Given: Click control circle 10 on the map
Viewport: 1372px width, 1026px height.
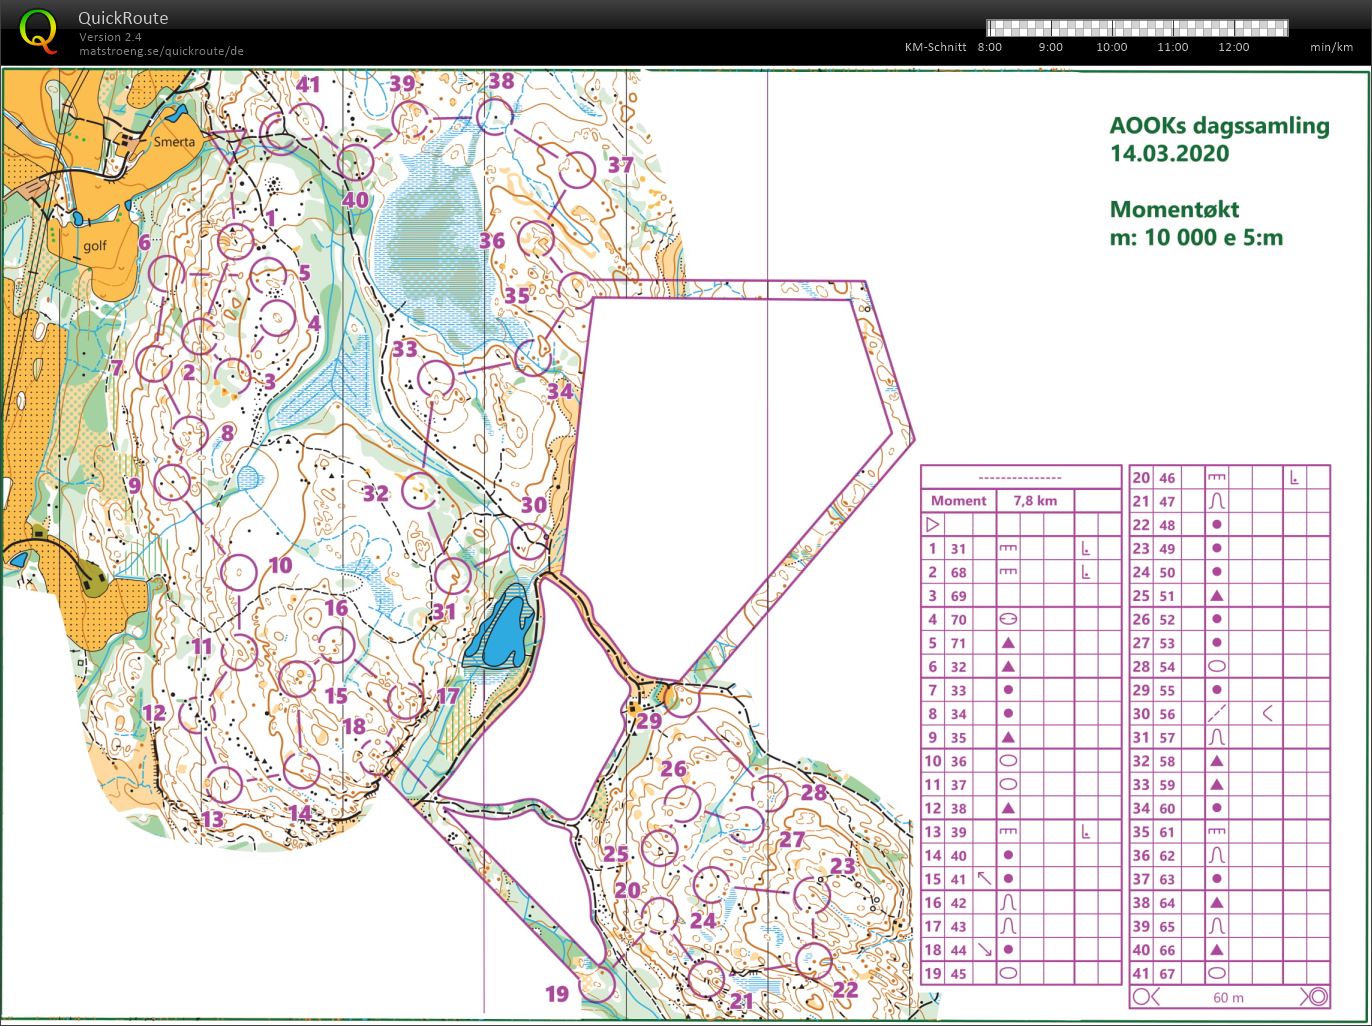Looking at the screenshot, I should [239, 573].
